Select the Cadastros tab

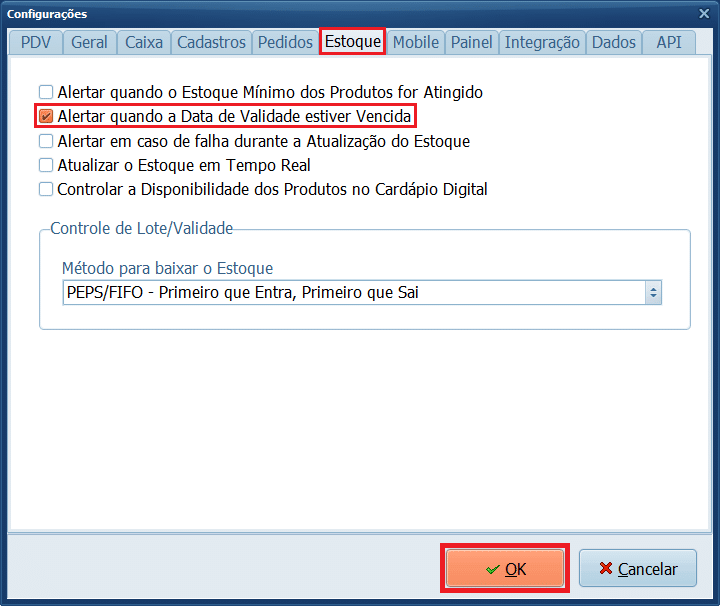(211, 42)
